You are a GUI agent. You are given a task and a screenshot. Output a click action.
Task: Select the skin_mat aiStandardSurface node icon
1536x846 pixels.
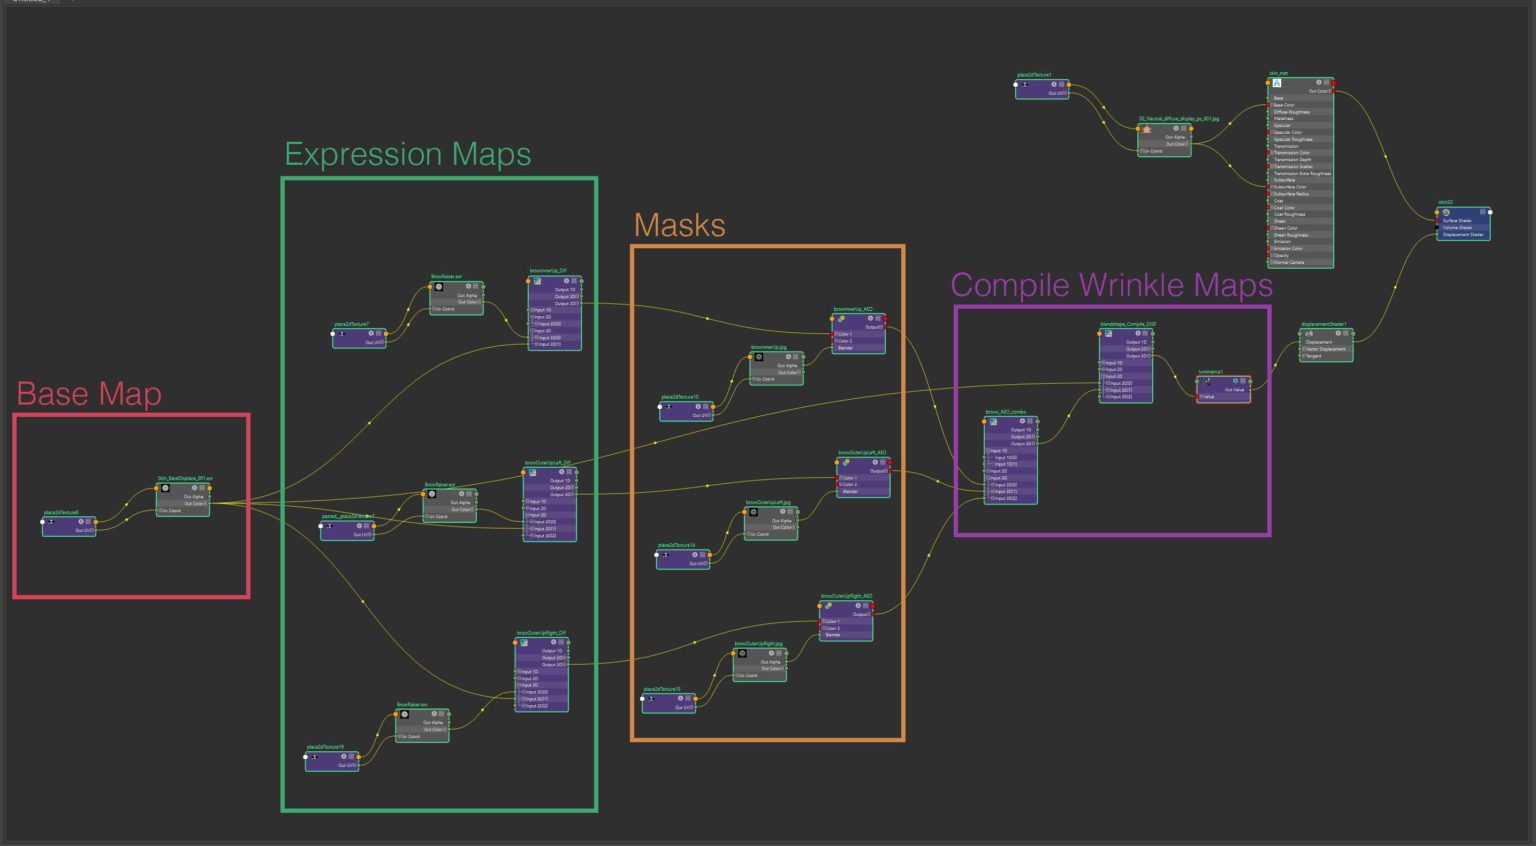[1277, 83]
